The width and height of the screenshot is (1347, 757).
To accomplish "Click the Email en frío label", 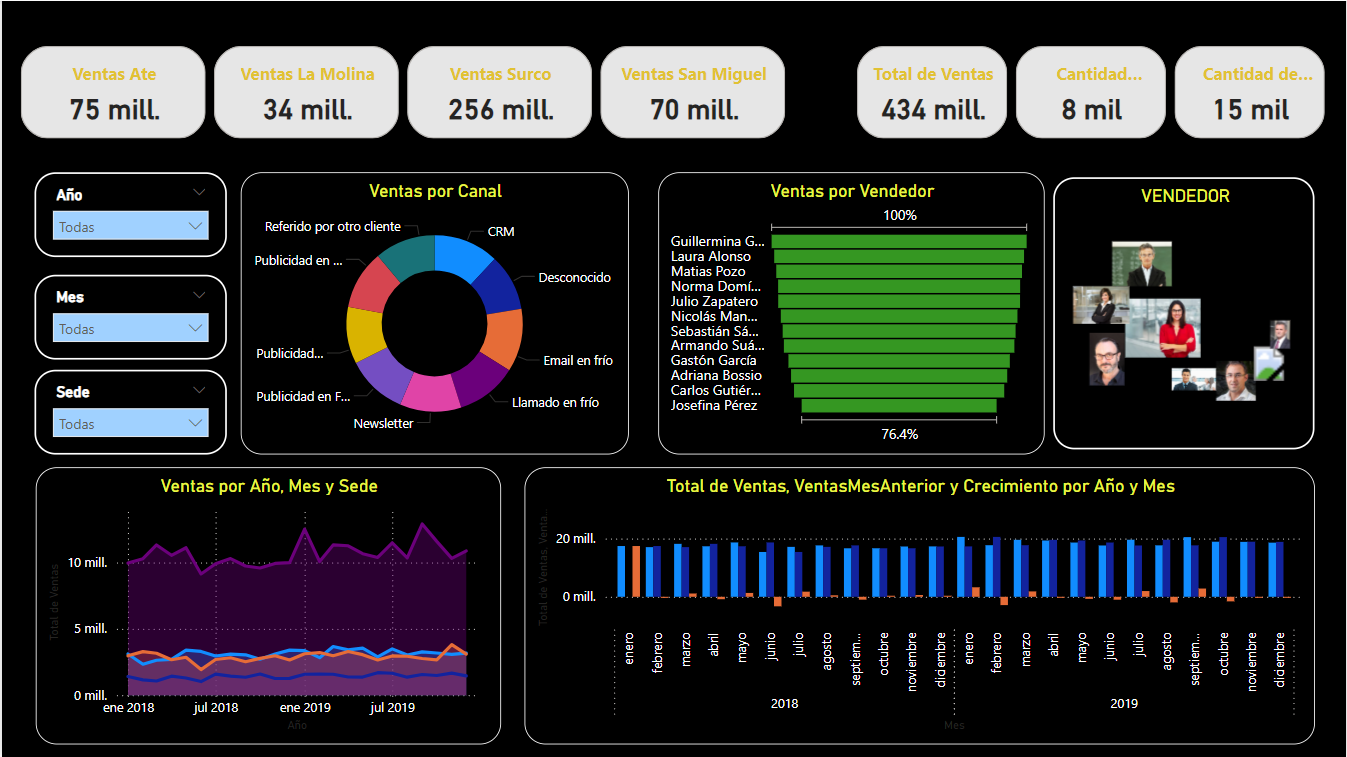I will (578, 360).
